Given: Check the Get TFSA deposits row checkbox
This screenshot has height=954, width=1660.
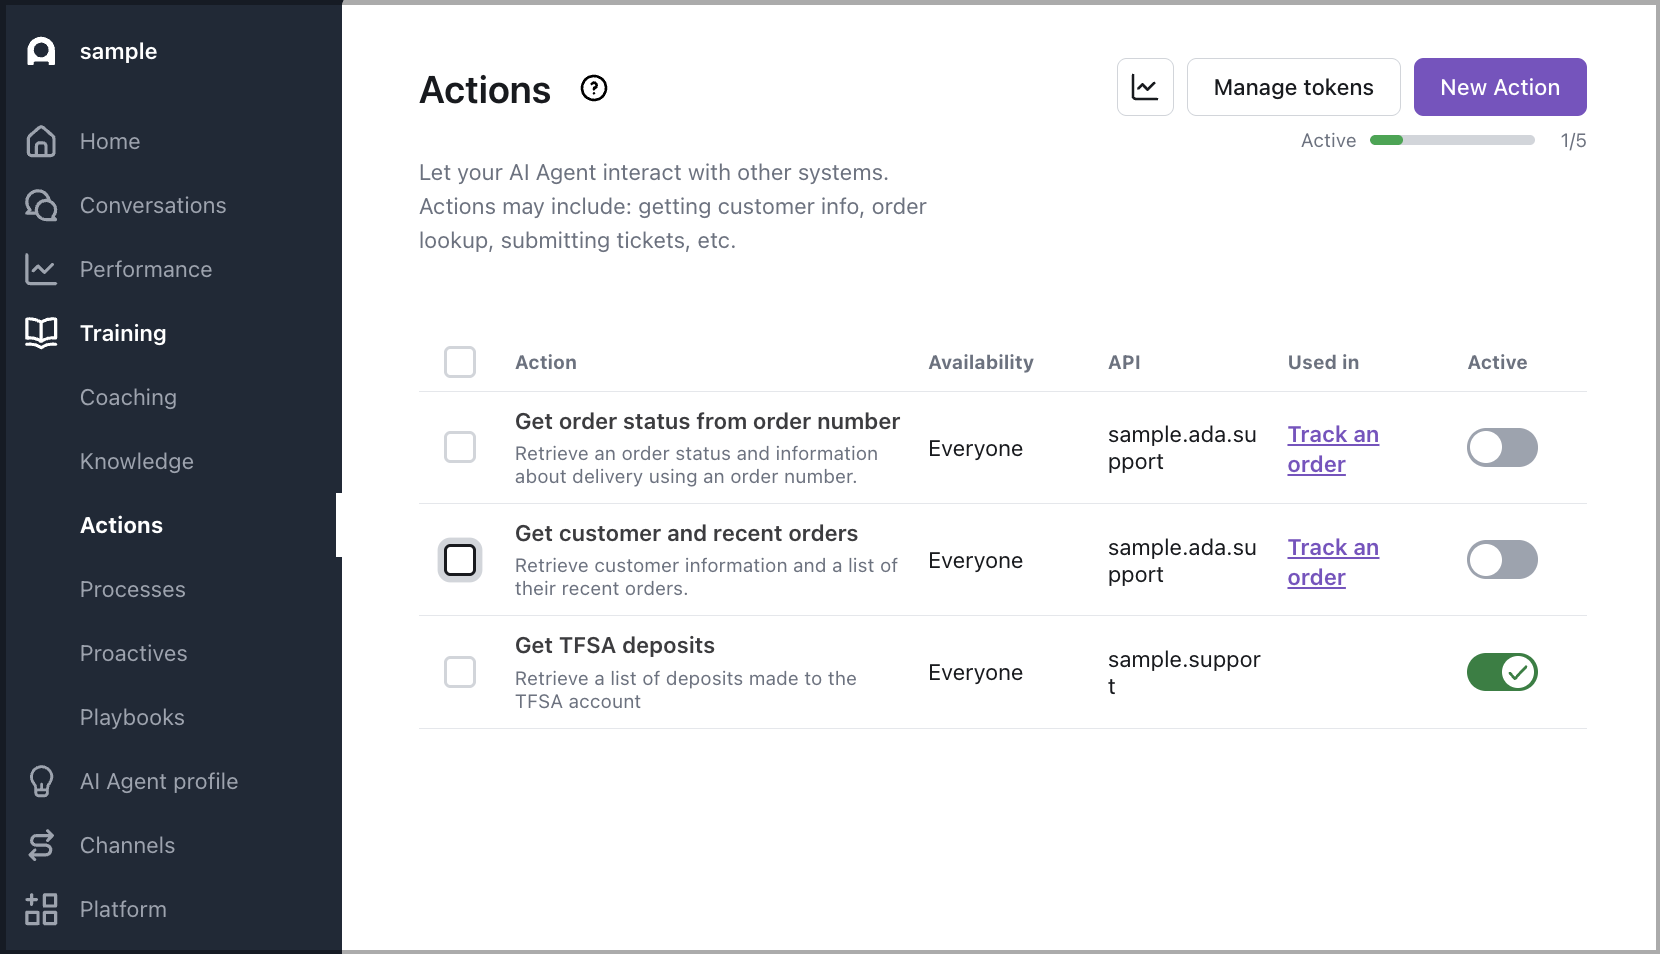Looking at the screenshot, I should click(460, 672).
